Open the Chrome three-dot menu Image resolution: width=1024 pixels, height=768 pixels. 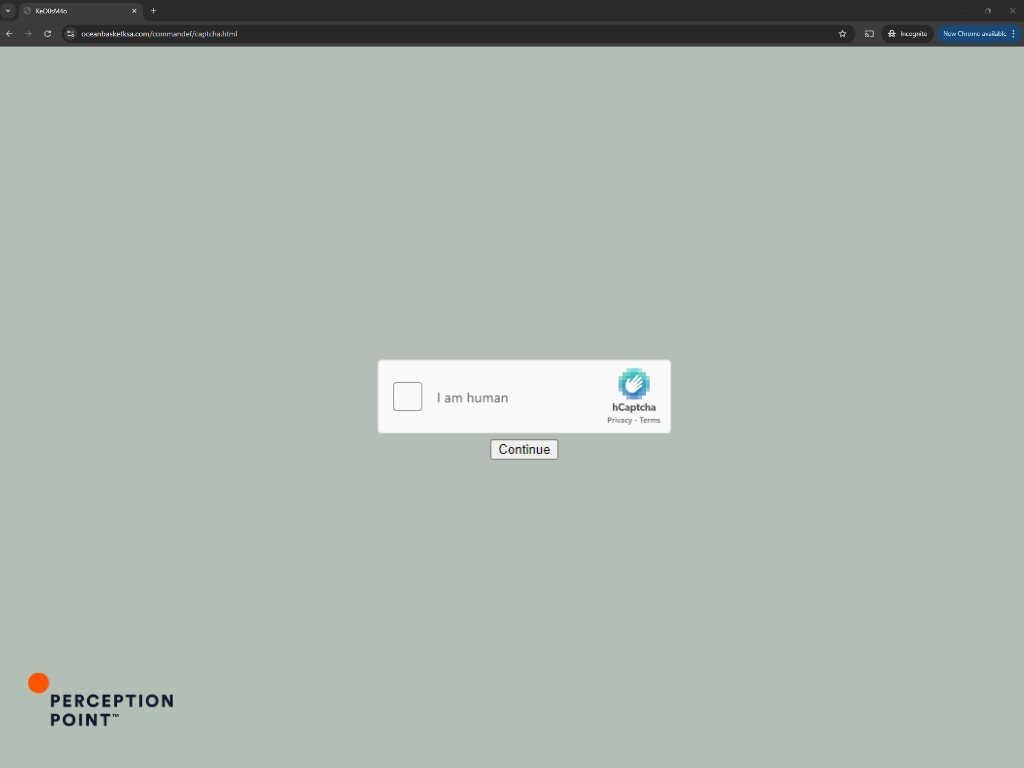(x=1013, y=34)
